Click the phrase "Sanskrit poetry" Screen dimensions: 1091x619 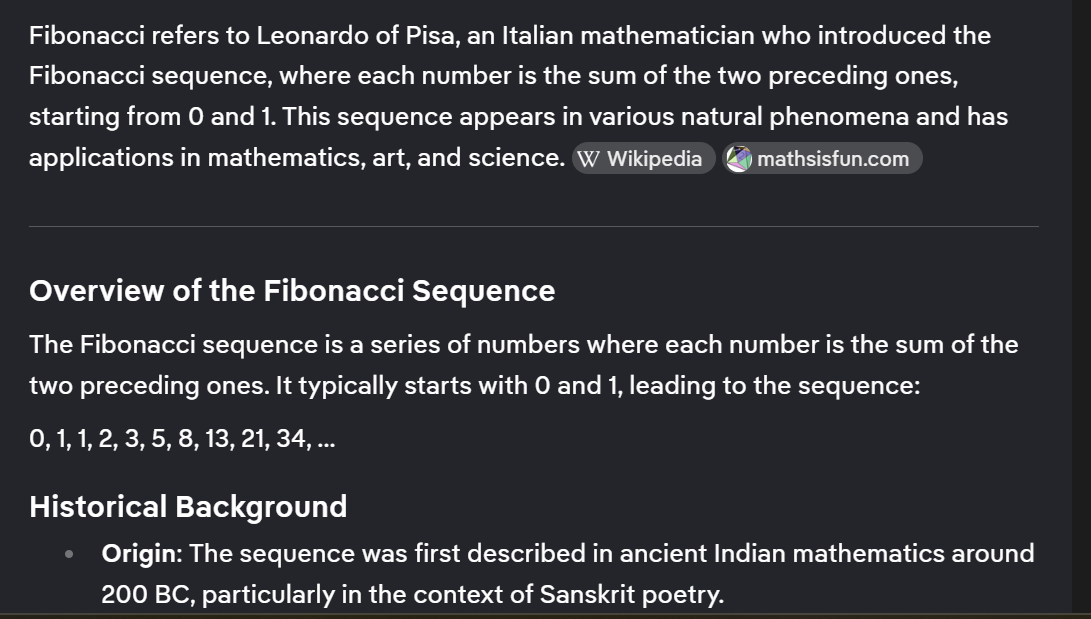(x=630, y=595)
